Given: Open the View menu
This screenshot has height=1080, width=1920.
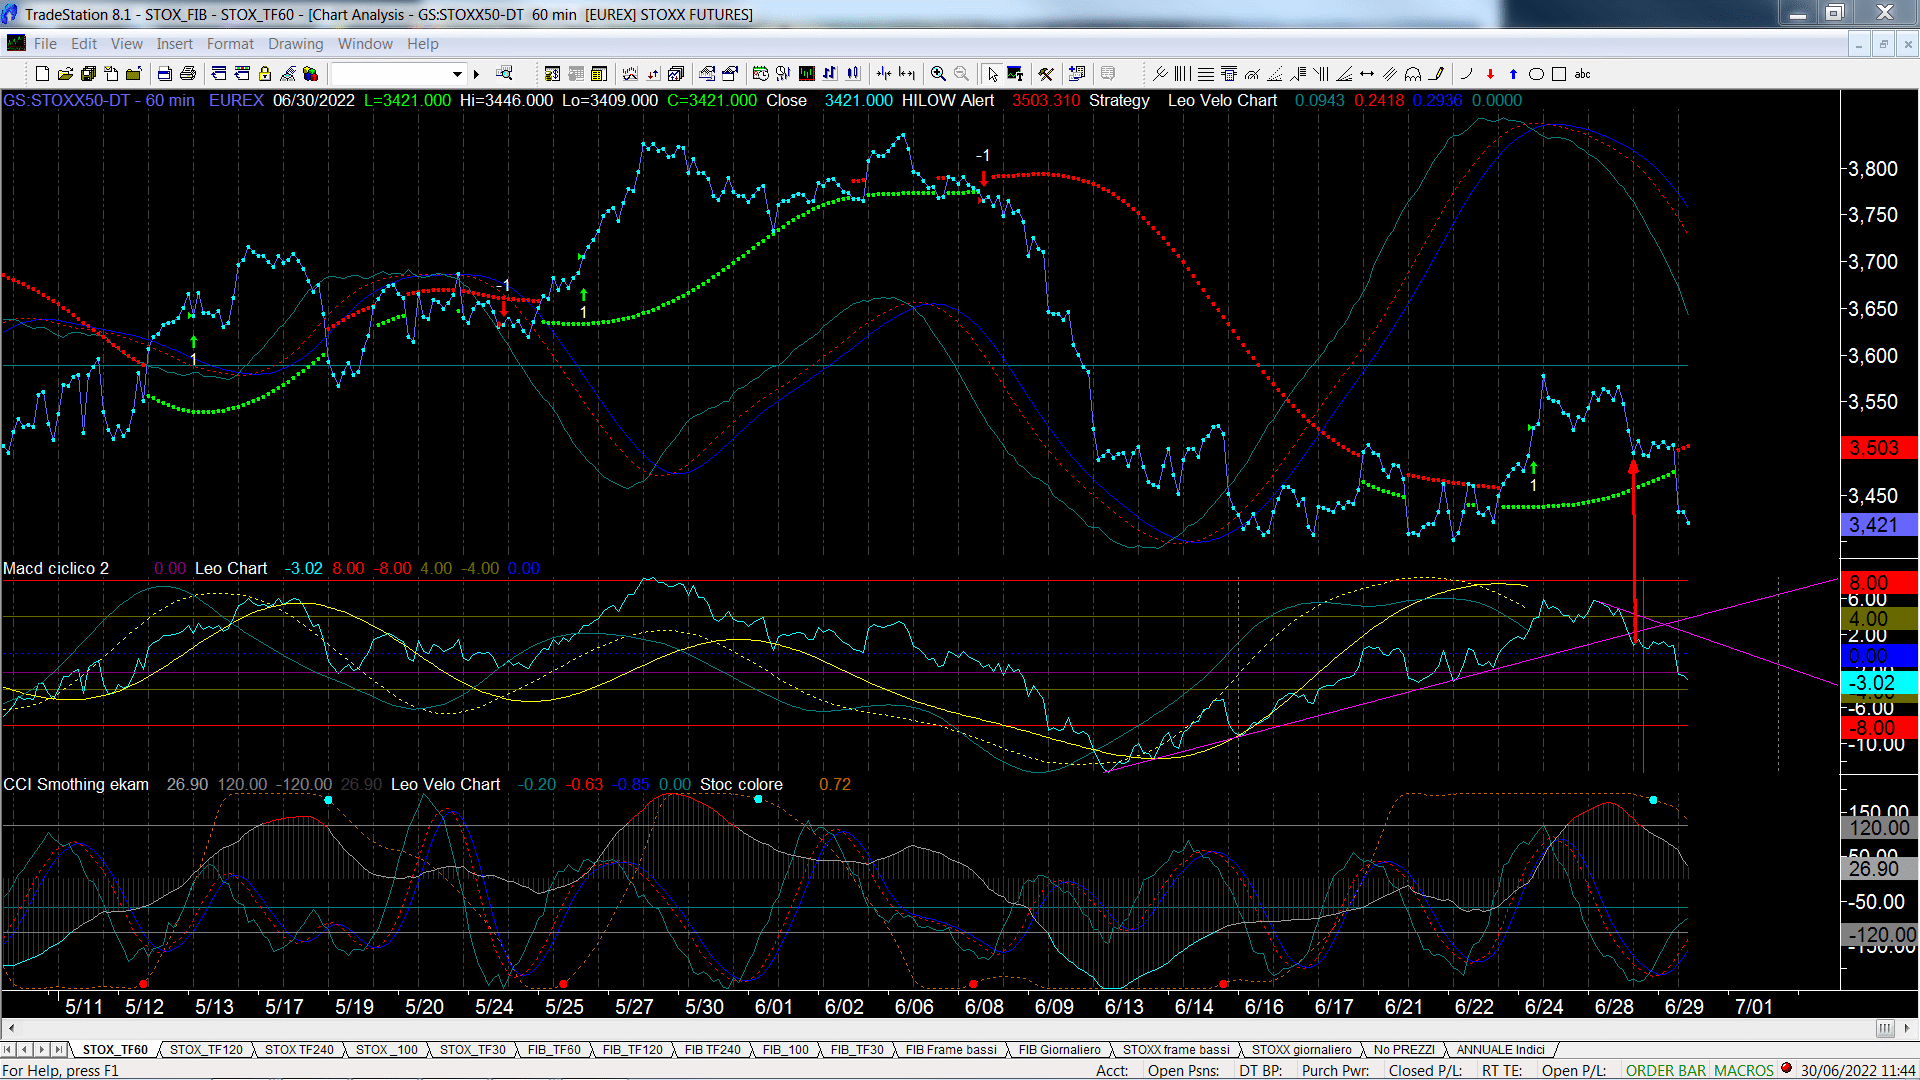Looking at the screenshot, I should (127, 44).
